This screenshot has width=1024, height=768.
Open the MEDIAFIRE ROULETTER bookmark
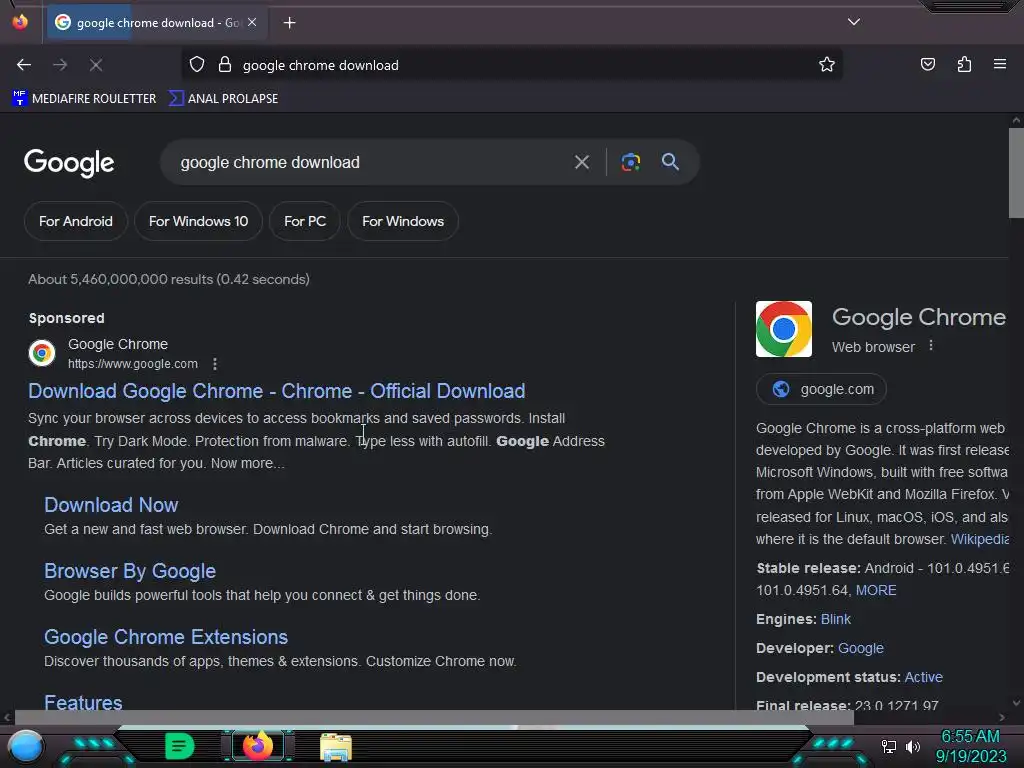click(x=84, y=99)
